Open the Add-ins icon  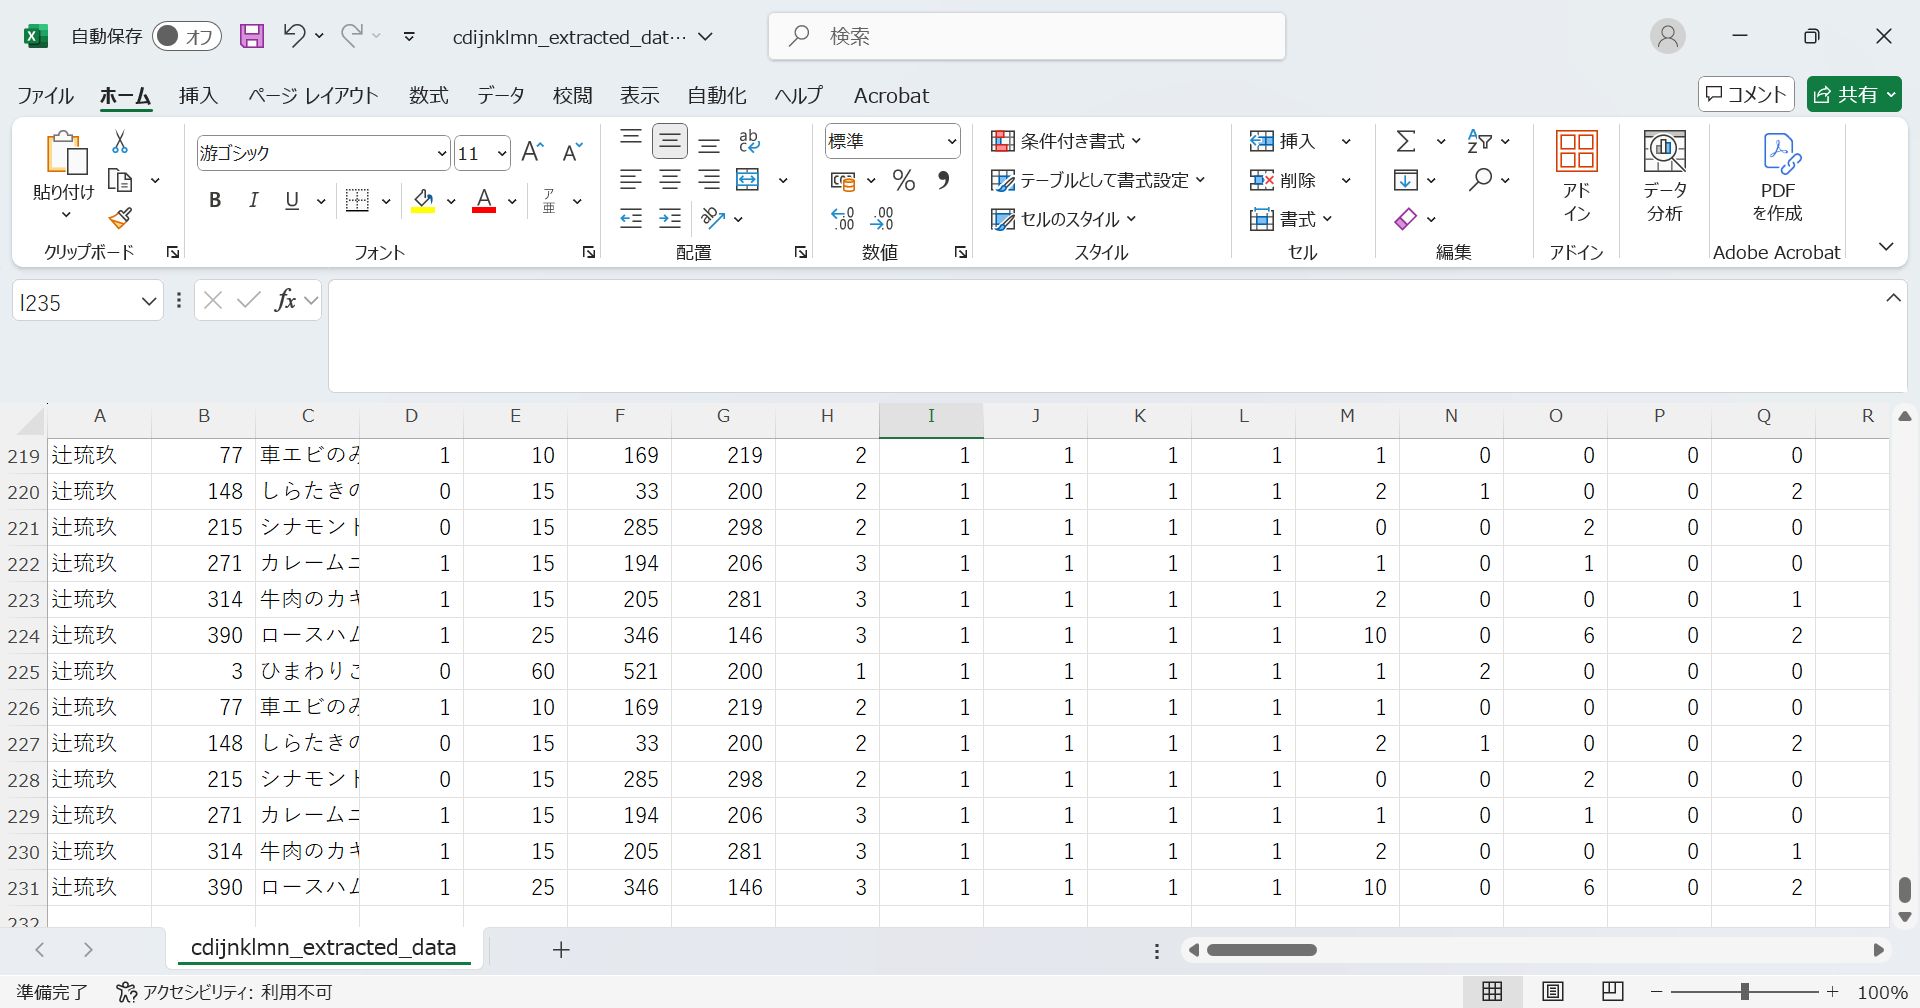coord(1576,177)
